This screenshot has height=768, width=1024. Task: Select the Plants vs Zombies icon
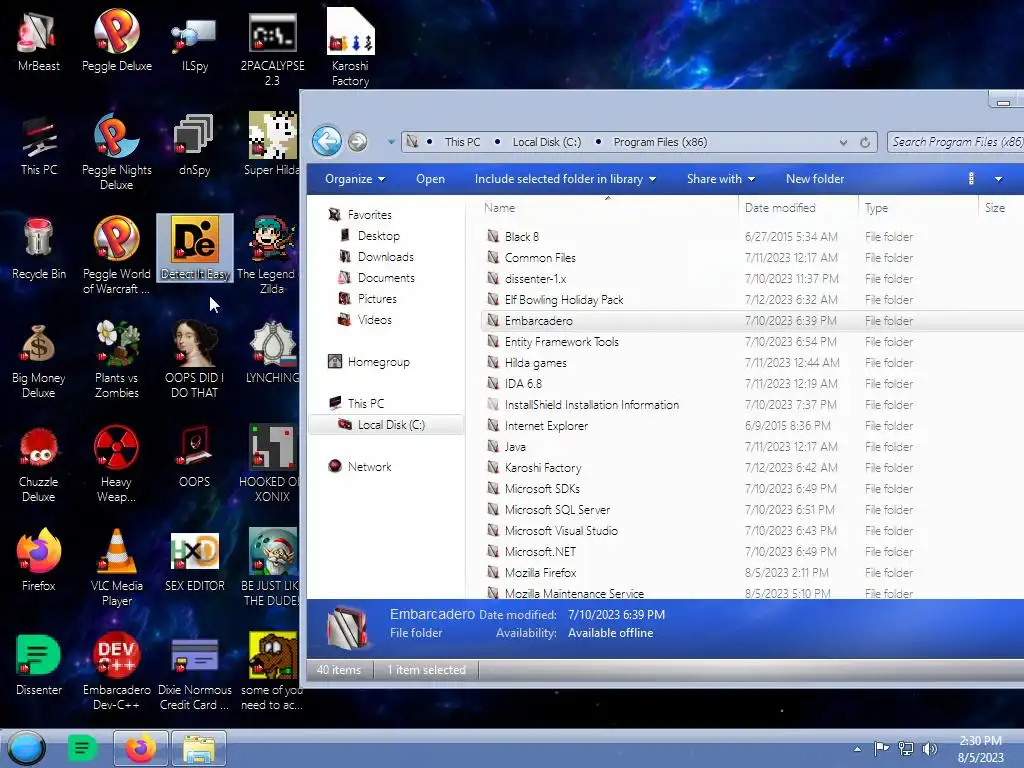pos(116,360)
